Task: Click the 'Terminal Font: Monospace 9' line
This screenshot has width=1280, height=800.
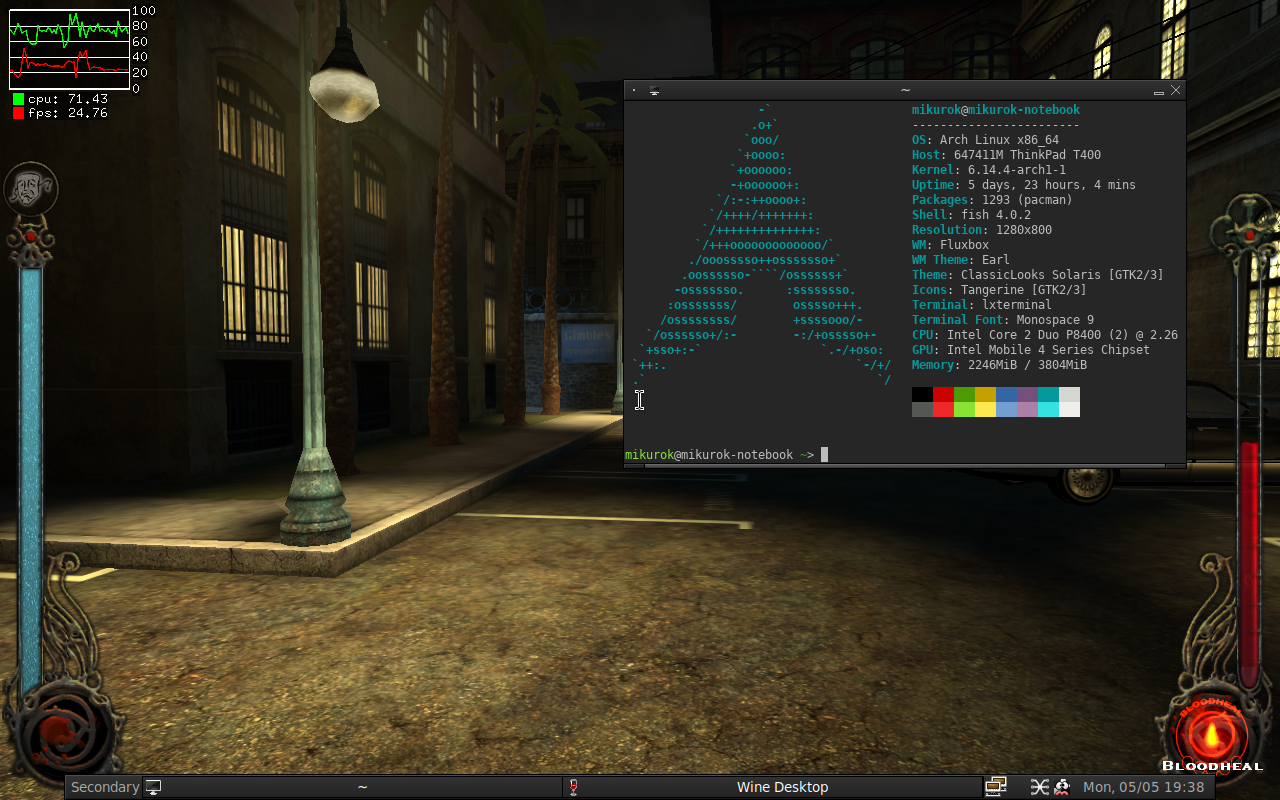Action: click(x=1003, y=320)
